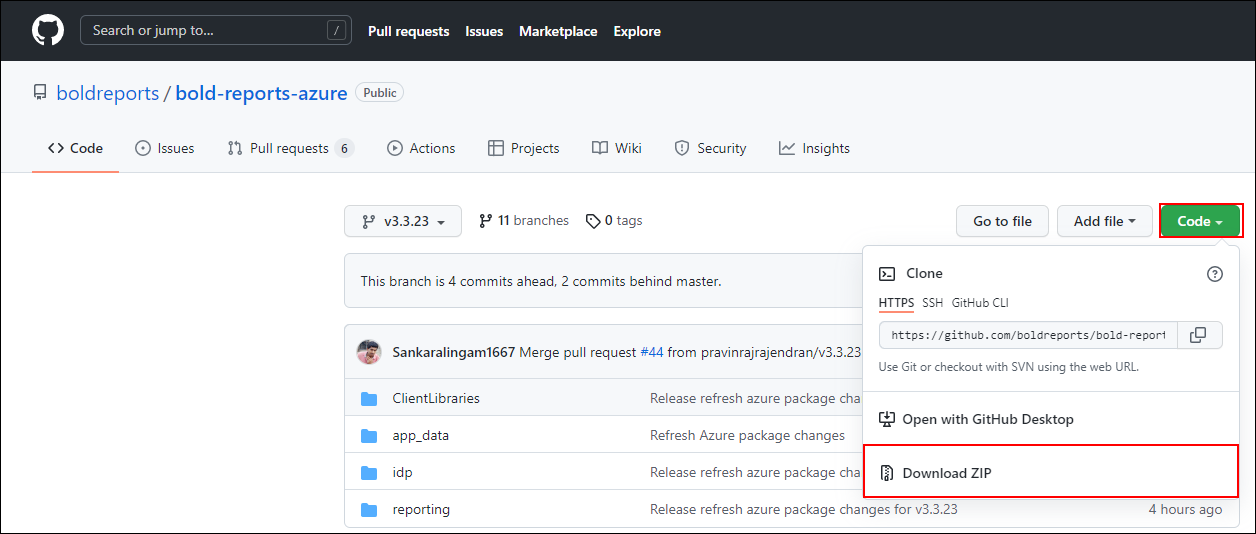The height and width of the screenshot is (534, 1256).
Task: Select the Code tab
Action: (75, 148)
